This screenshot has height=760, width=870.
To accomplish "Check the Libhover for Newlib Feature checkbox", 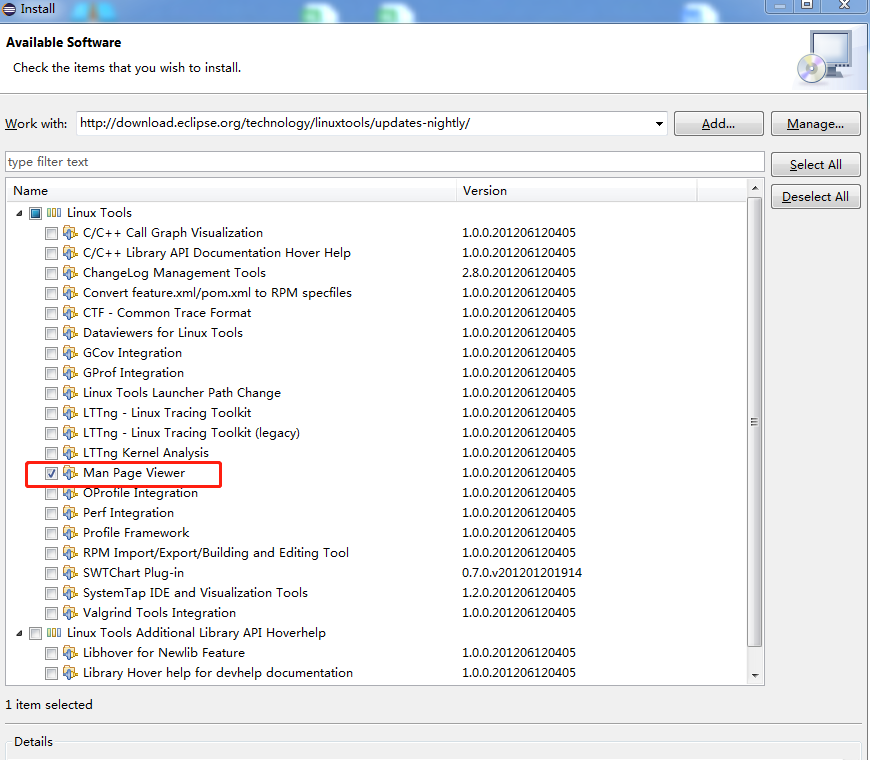I will point(51,653).
